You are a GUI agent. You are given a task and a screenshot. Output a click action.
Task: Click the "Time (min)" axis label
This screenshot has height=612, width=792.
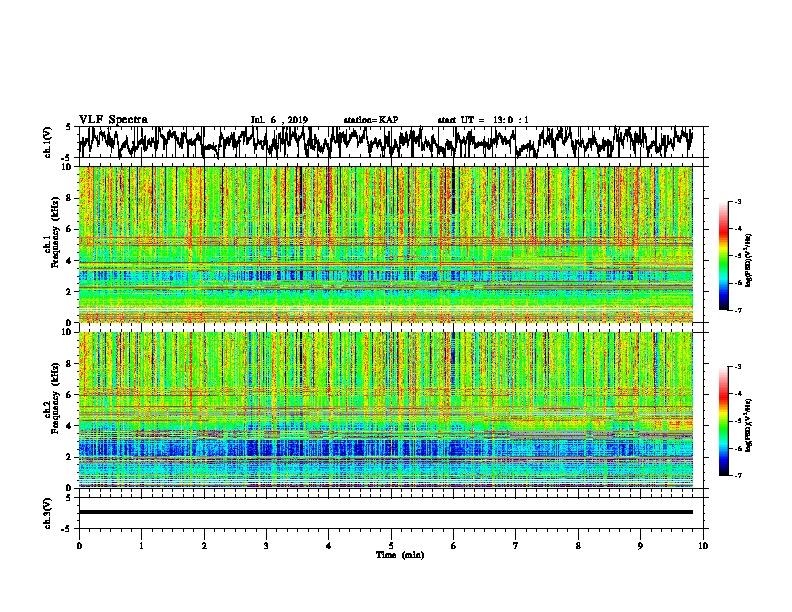[400, 555]
